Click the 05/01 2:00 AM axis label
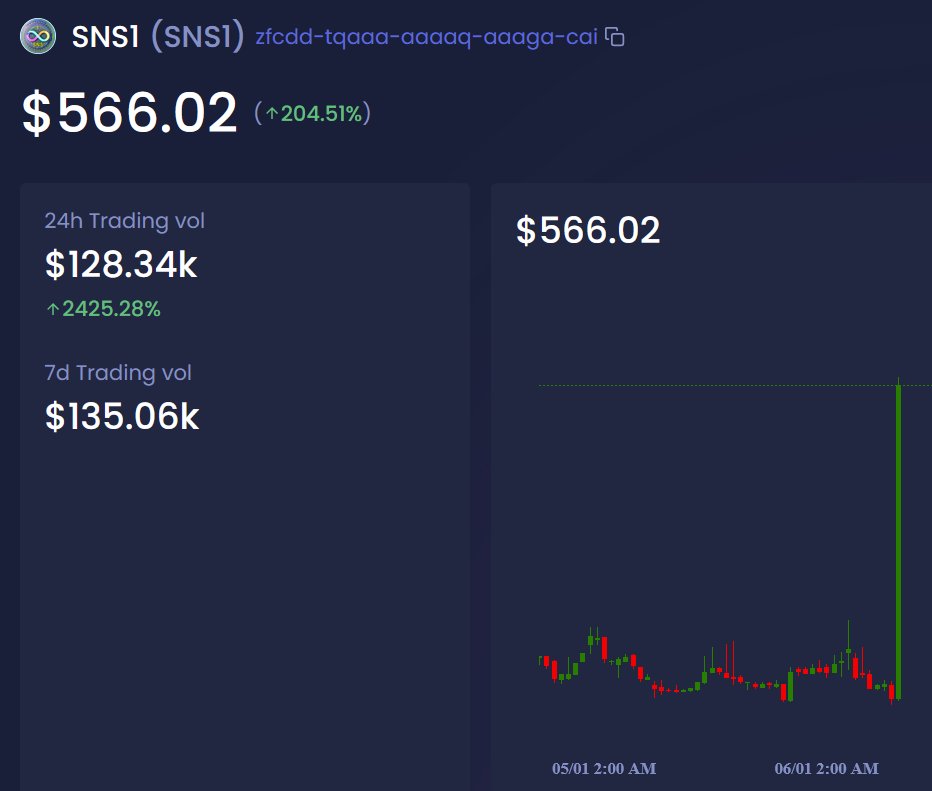The width and height of the screenshot is (932, 791). pos(604,768)
